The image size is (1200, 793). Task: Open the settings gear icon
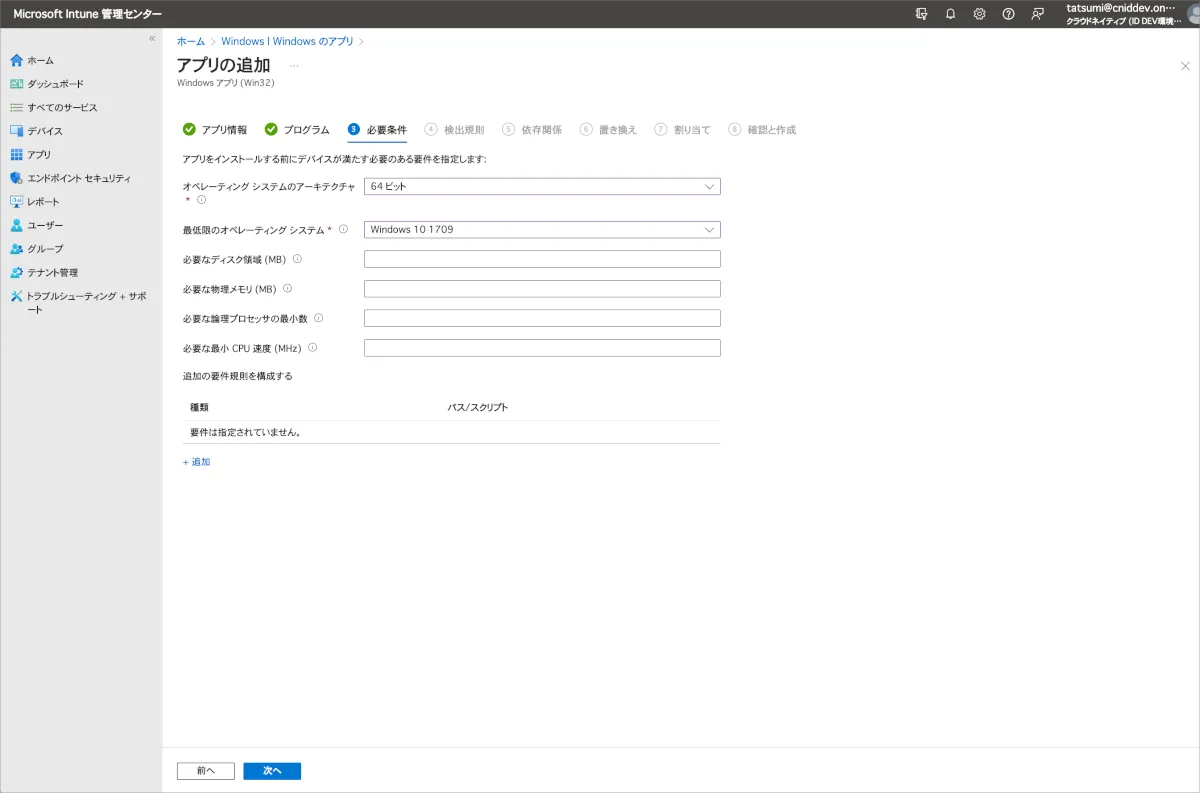(x=979, y=14)
